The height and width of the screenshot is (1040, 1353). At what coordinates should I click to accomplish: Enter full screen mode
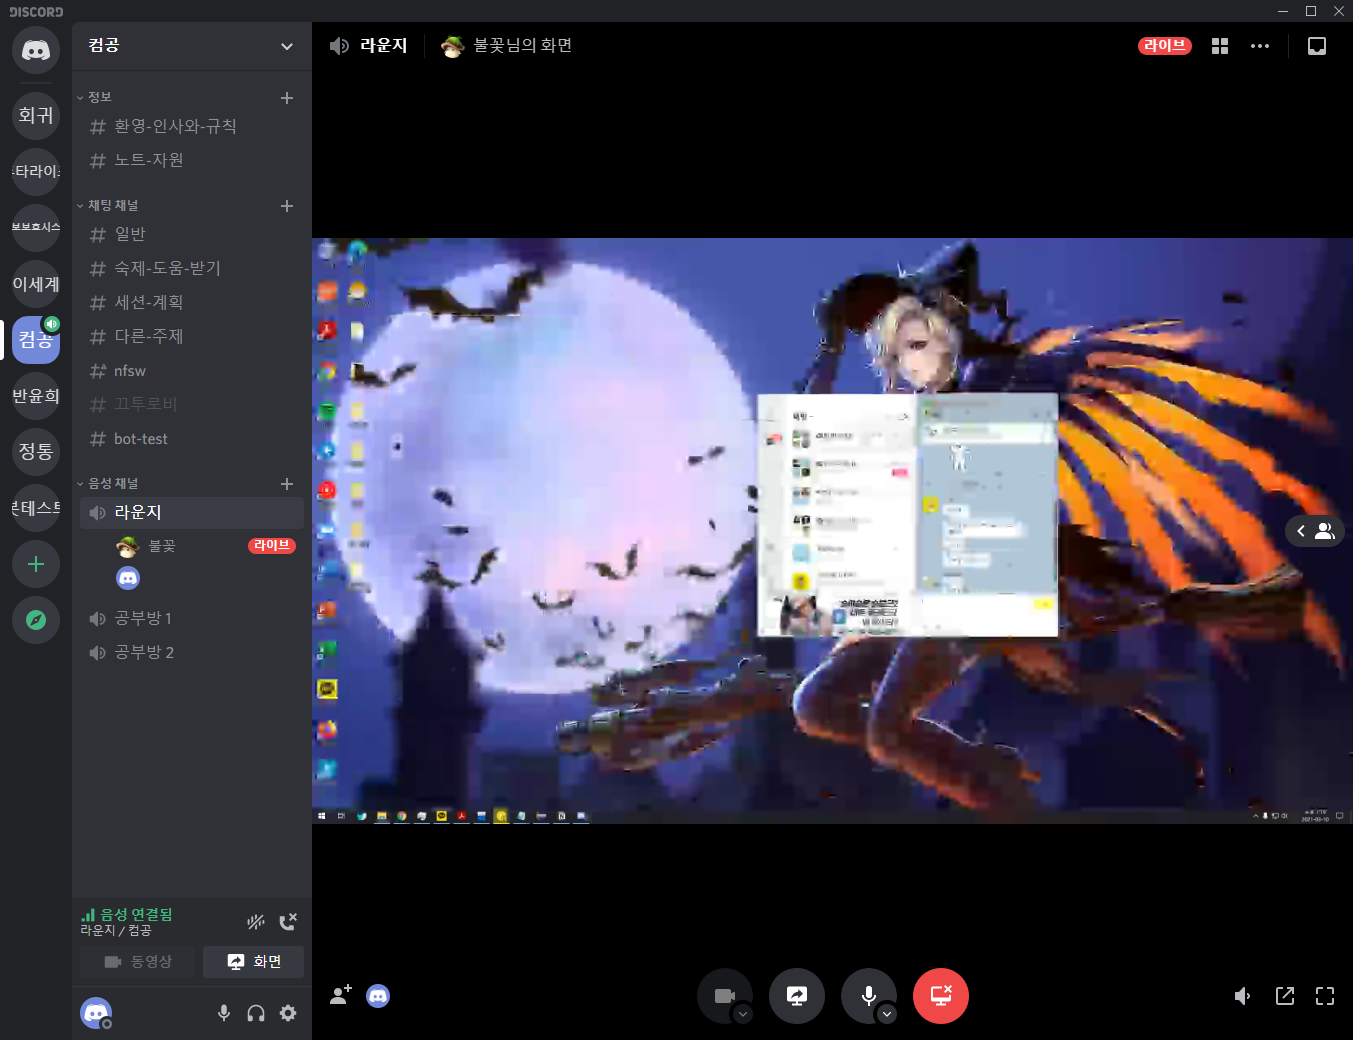(1325, 996)
